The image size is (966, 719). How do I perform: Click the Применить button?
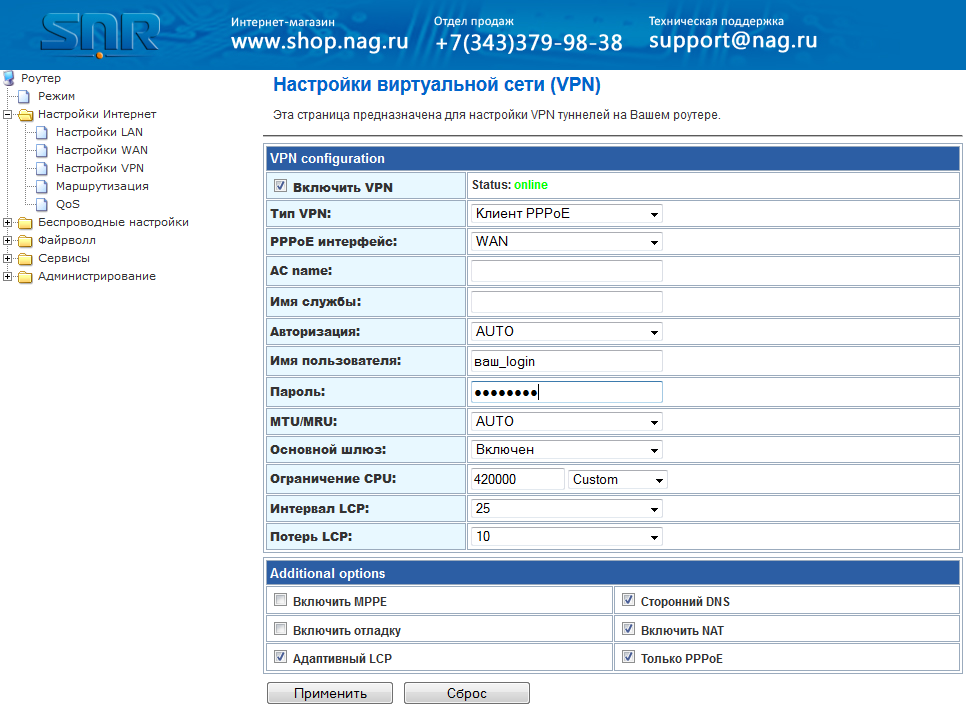tap(330, 693)
